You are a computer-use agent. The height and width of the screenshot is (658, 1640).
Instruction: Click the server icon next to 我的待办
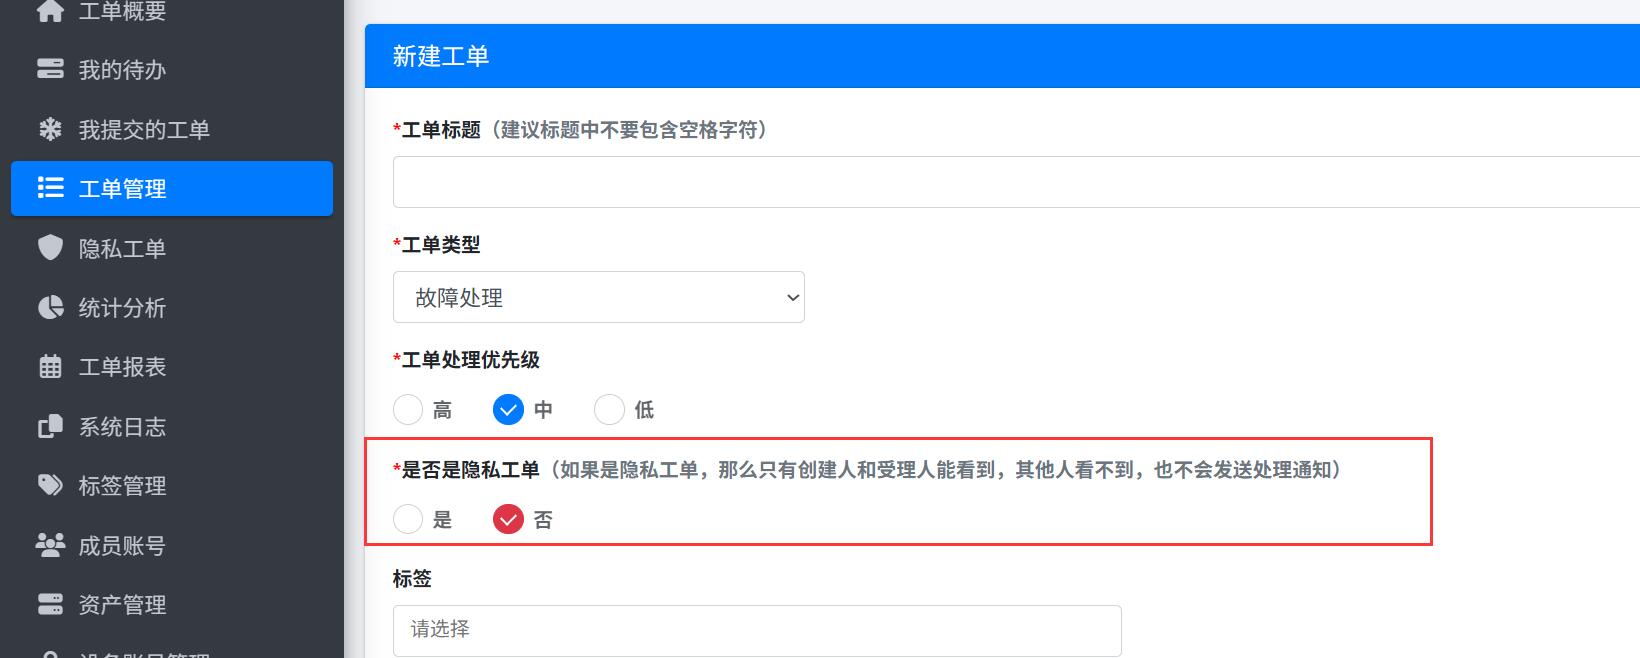click(x=50, y=69)
